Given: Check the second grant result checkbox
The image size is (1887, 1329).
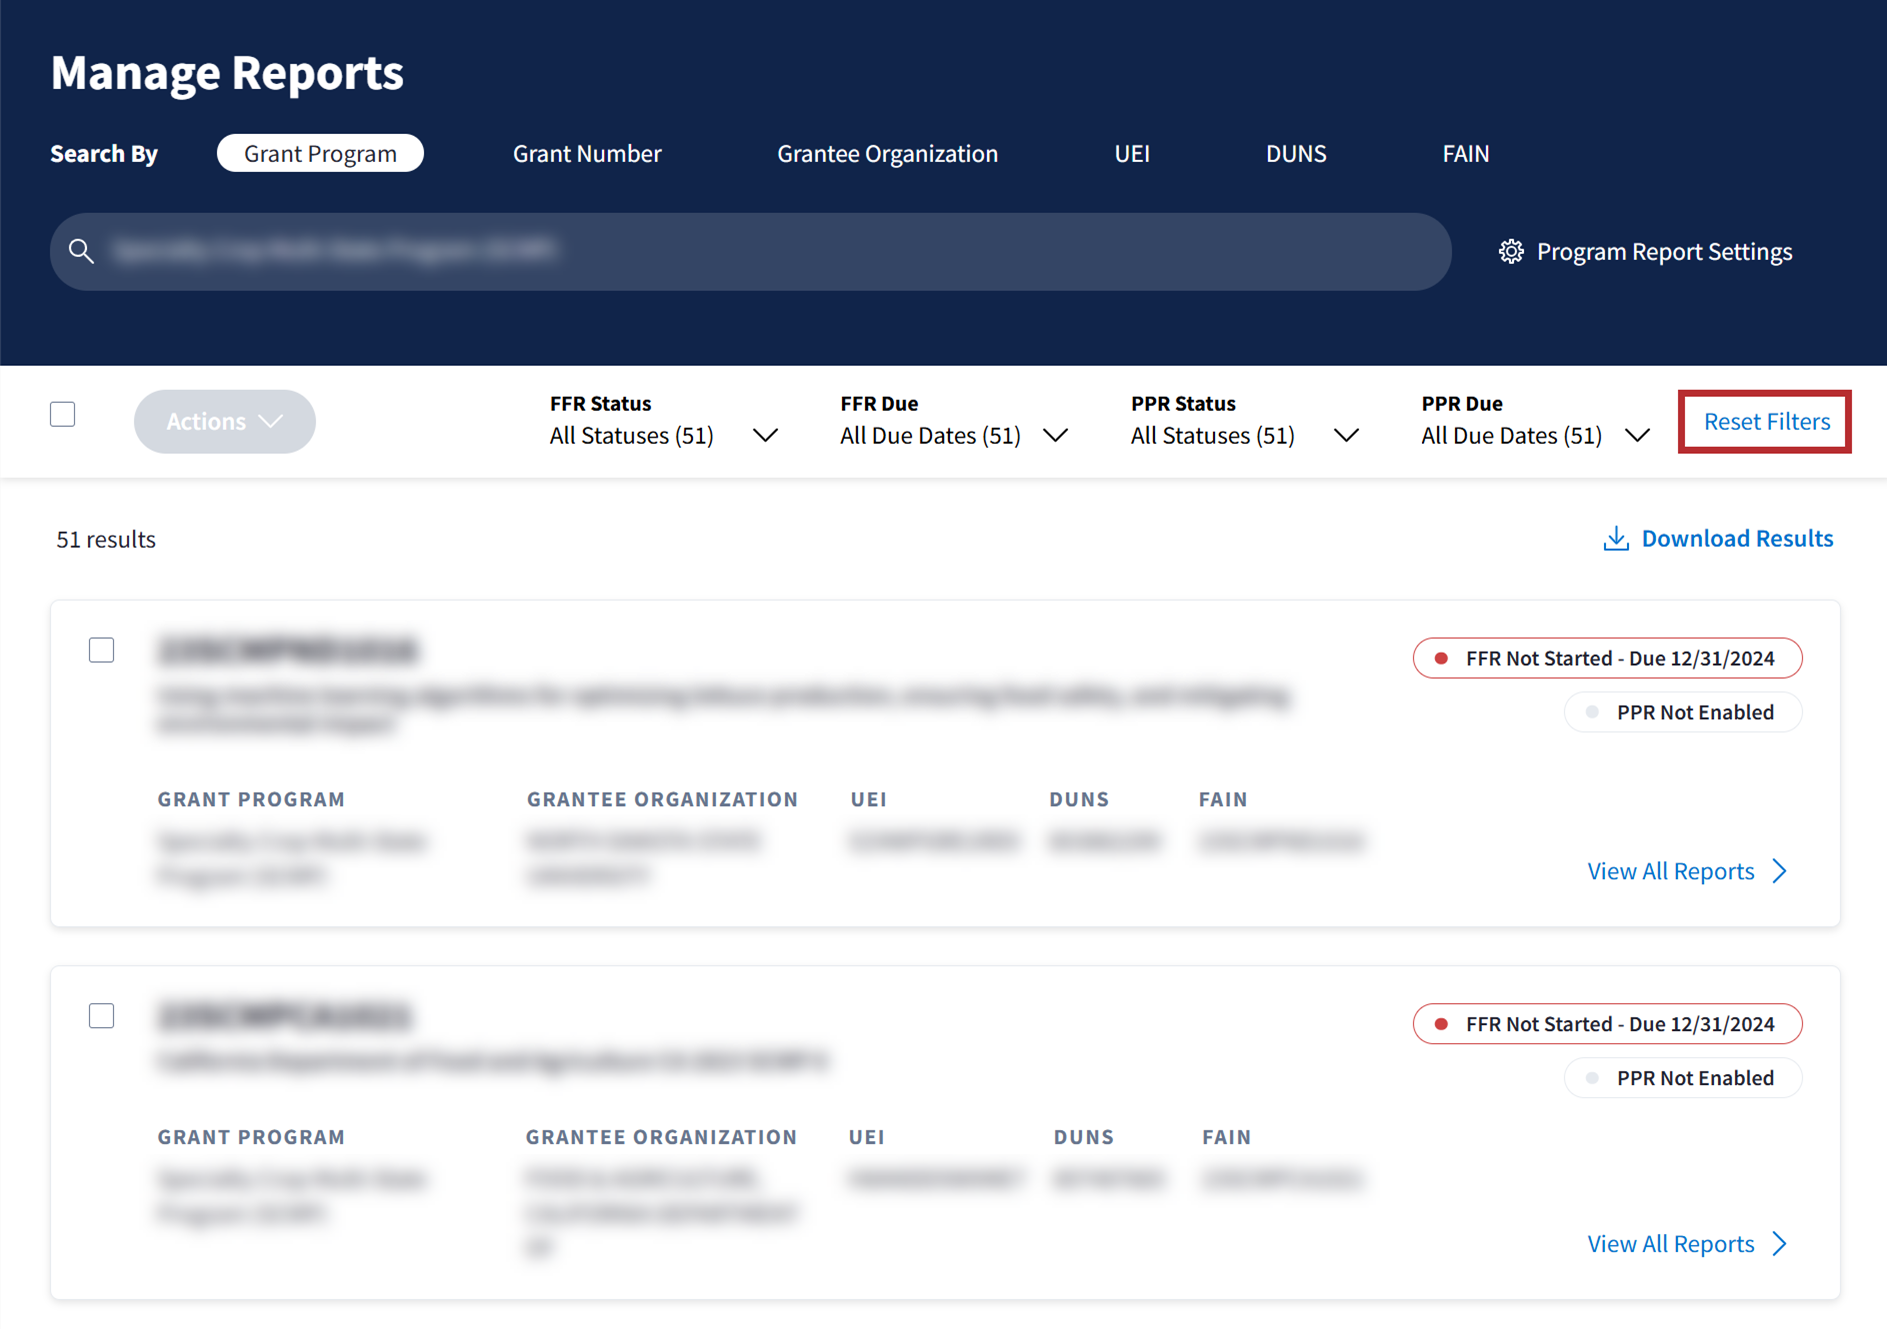Looking at the screenshot, I should click(101, 1016).
